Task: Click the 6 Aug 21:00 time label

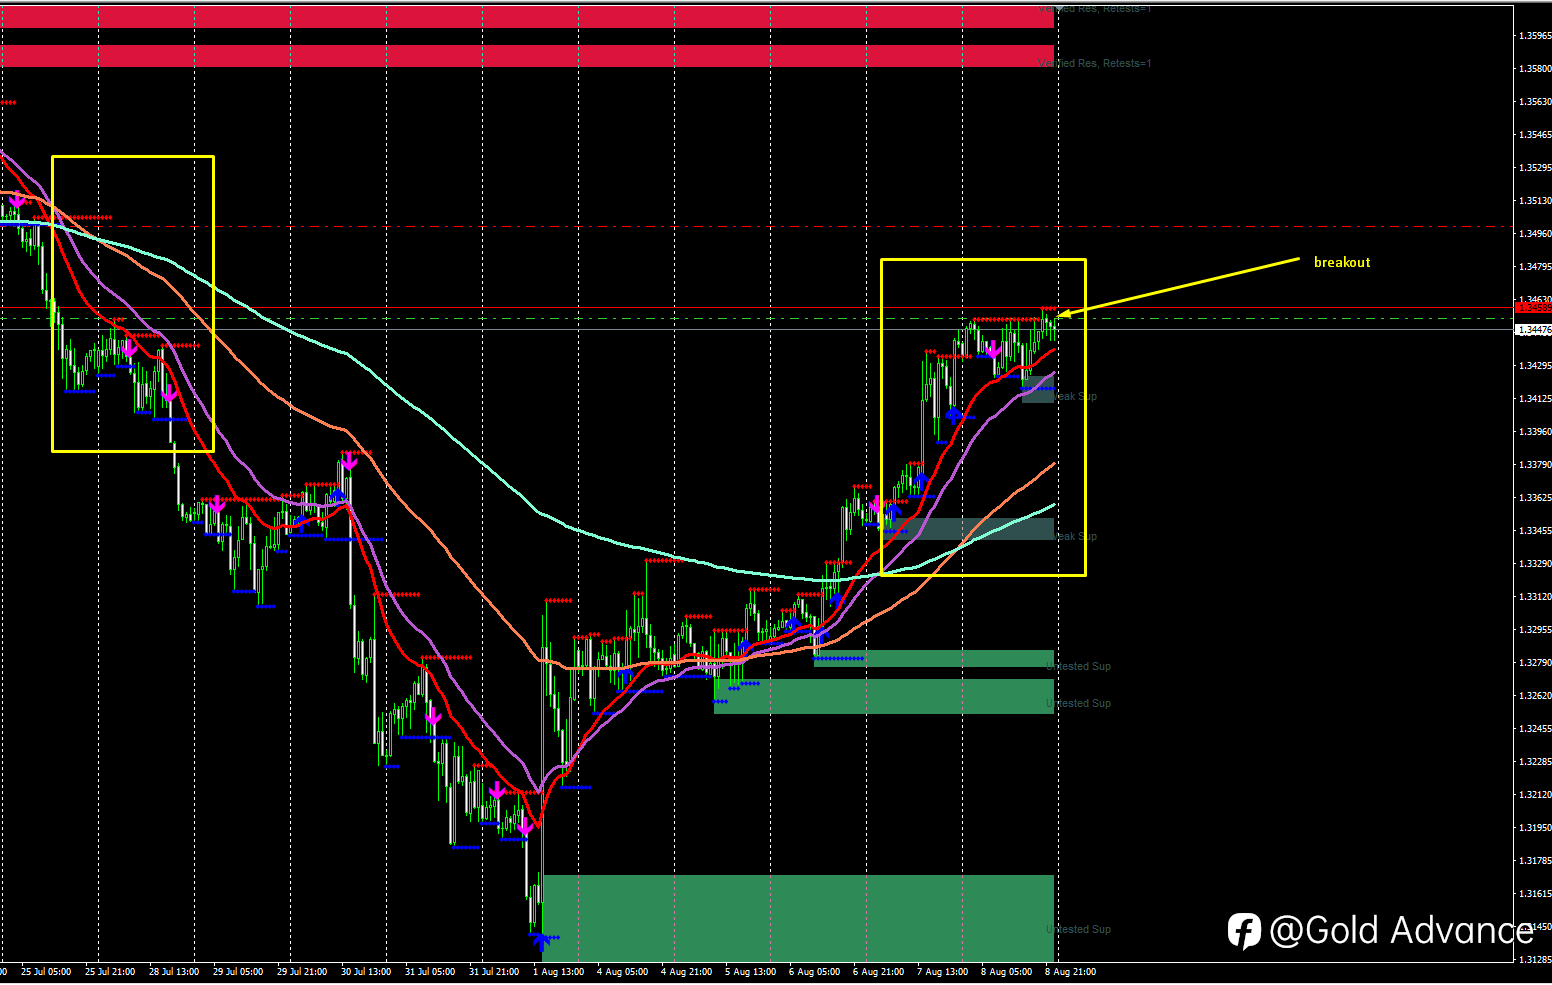Action: [x=878, y=972]
